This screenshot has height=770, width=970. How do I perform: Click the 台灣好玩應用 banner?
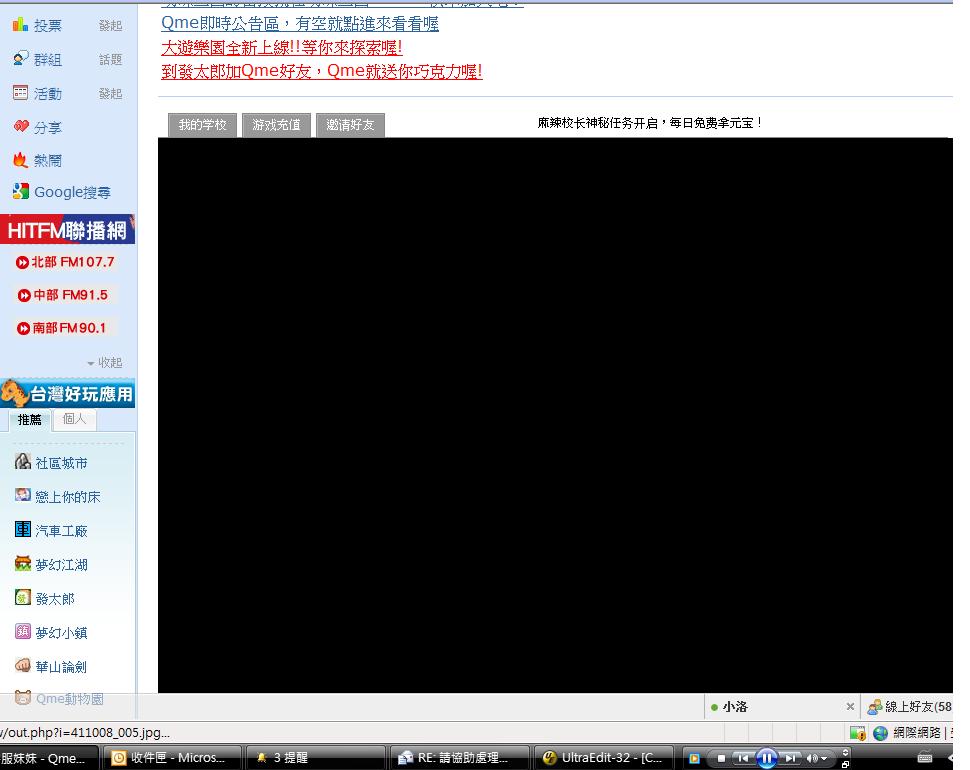click(x=67, y=393)
